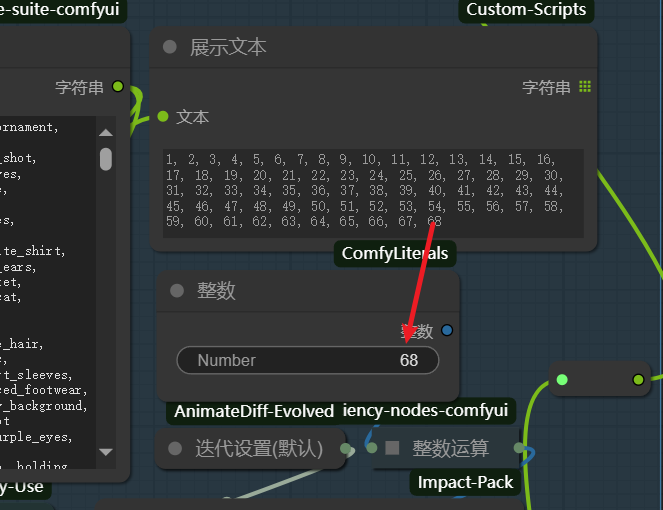This screenshot has width=663, height=510.
Task: Click the reroute node's right output dot
Action: point(638,379)
